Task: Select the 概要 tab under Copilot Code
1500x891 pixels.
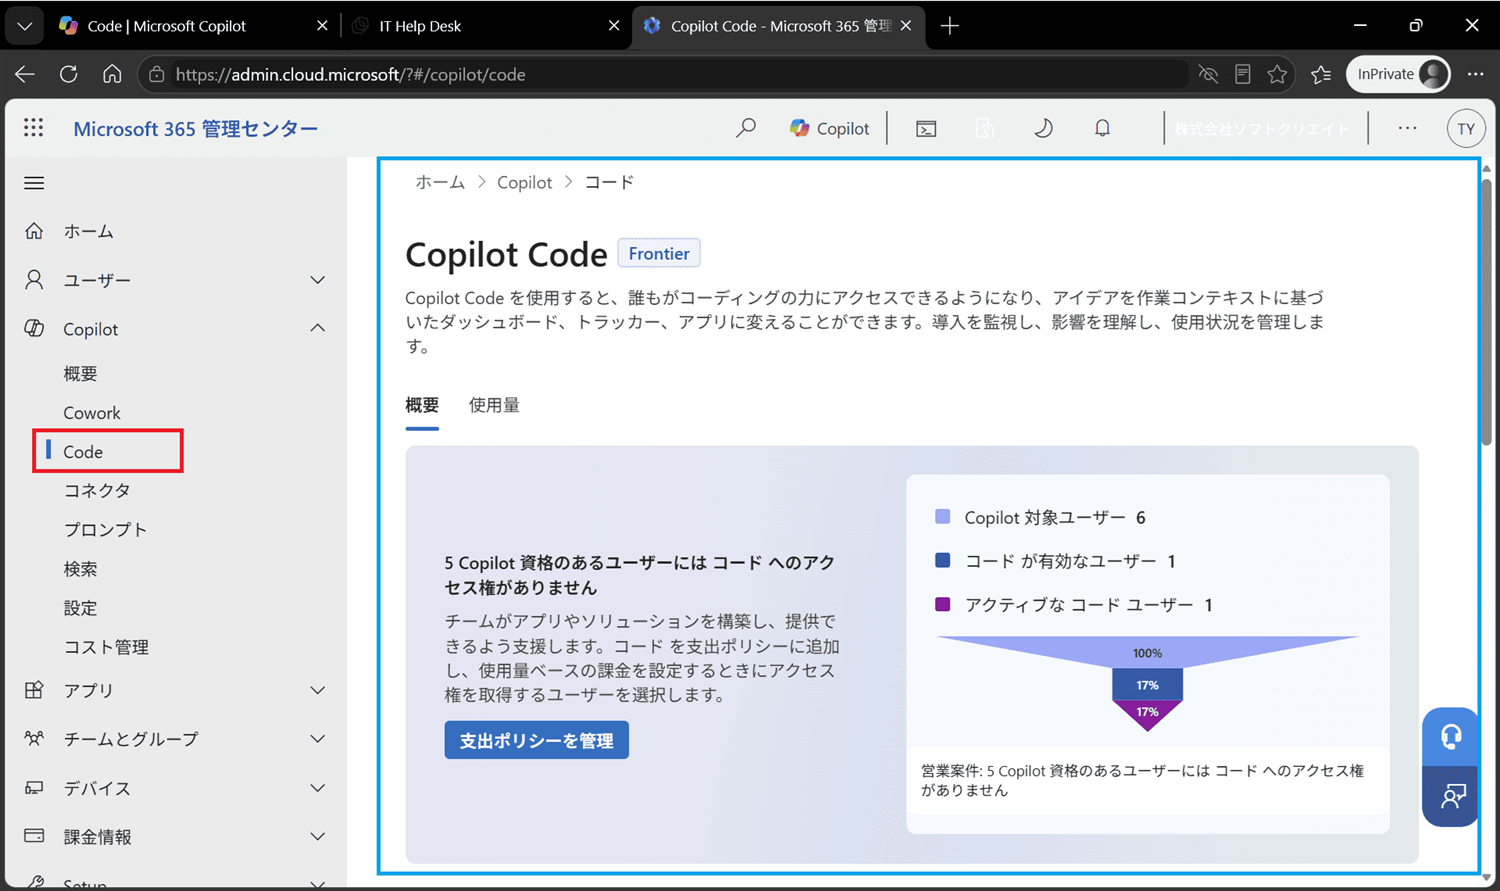Action: click(x=422, y=405)
